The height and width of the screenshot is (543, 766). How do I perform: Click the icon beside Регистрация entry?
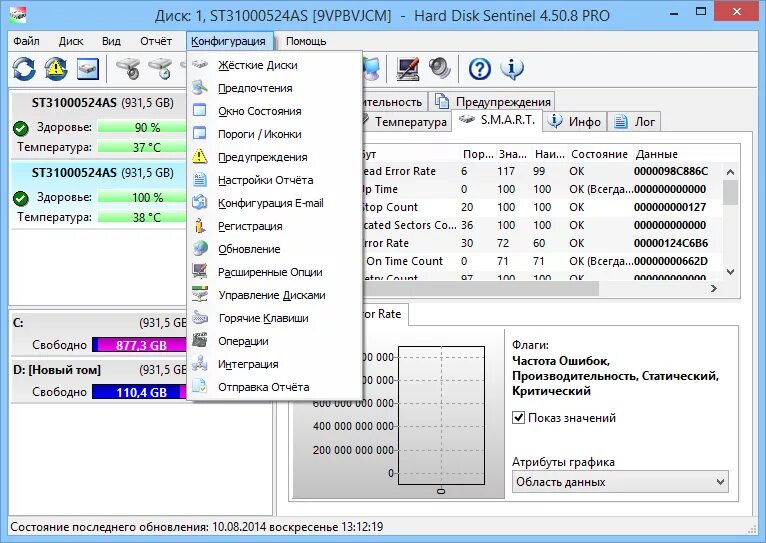tap(199, 226)
